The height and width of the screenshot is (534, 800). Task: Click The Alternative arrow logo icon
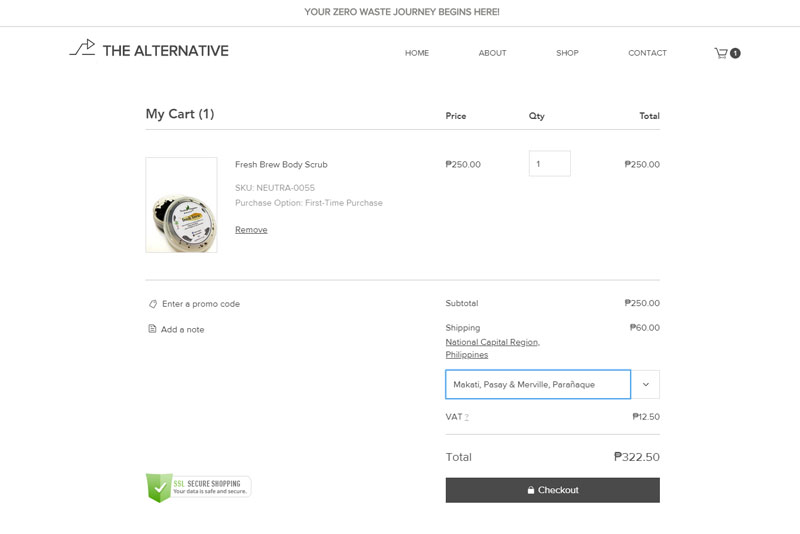point(82,49)
